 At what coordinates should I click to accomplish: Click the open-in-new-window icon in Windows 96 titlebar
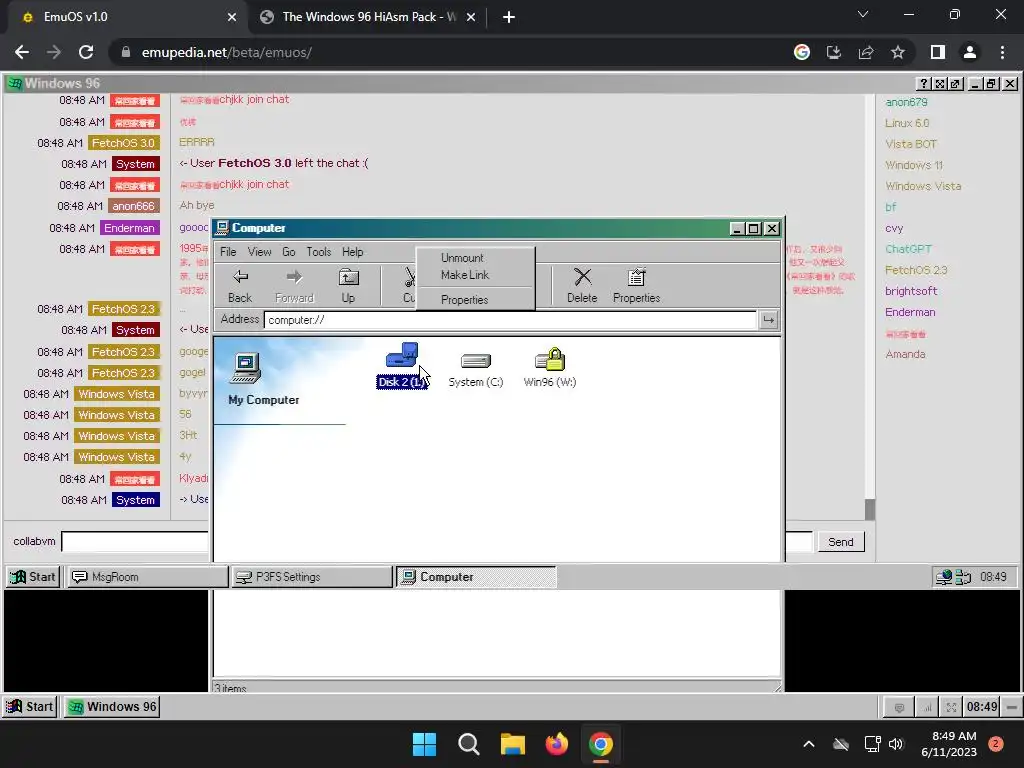(956, 84)
